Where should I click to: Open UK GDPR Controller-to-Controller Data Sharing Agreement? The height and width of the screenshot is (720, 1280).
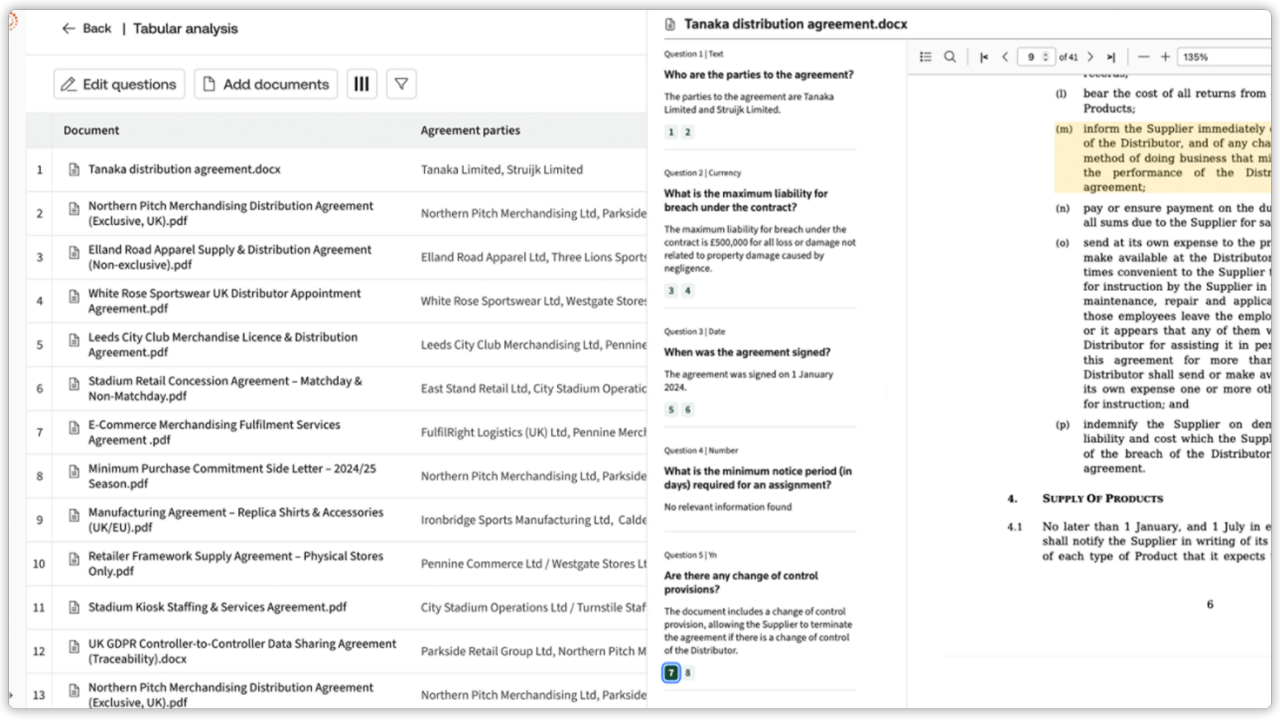point(242,651)
